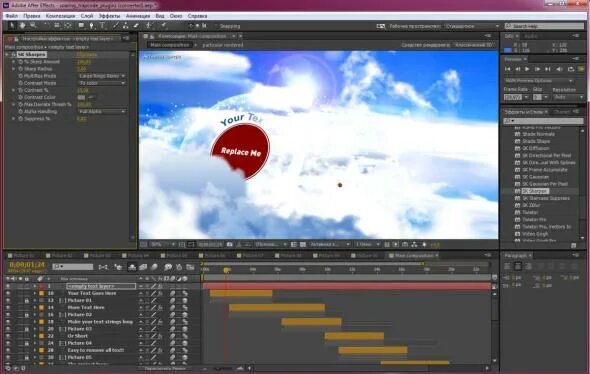Viewport: 590px width, 374px height.
Task: Click the timeline playhead marker
Action: 226,270
